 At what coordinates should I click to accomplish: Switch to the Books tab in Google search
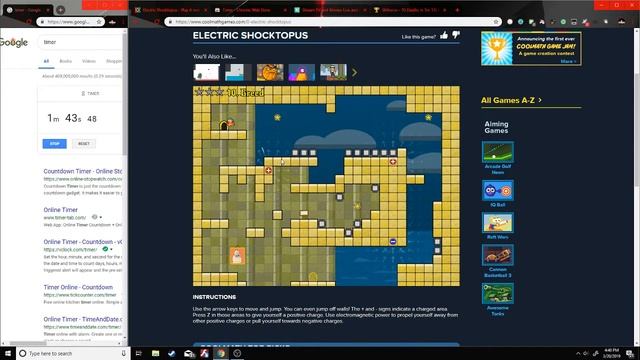65,61
